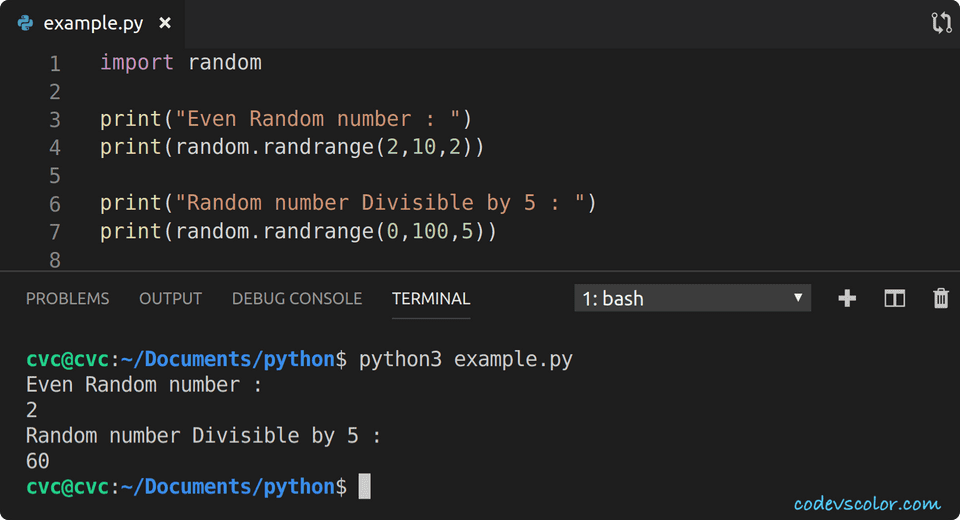Image resolution: width=960 pixels, height=520 pixels.
Task: Click the Python file icon on the example.py tab
Action: (25, 23)
